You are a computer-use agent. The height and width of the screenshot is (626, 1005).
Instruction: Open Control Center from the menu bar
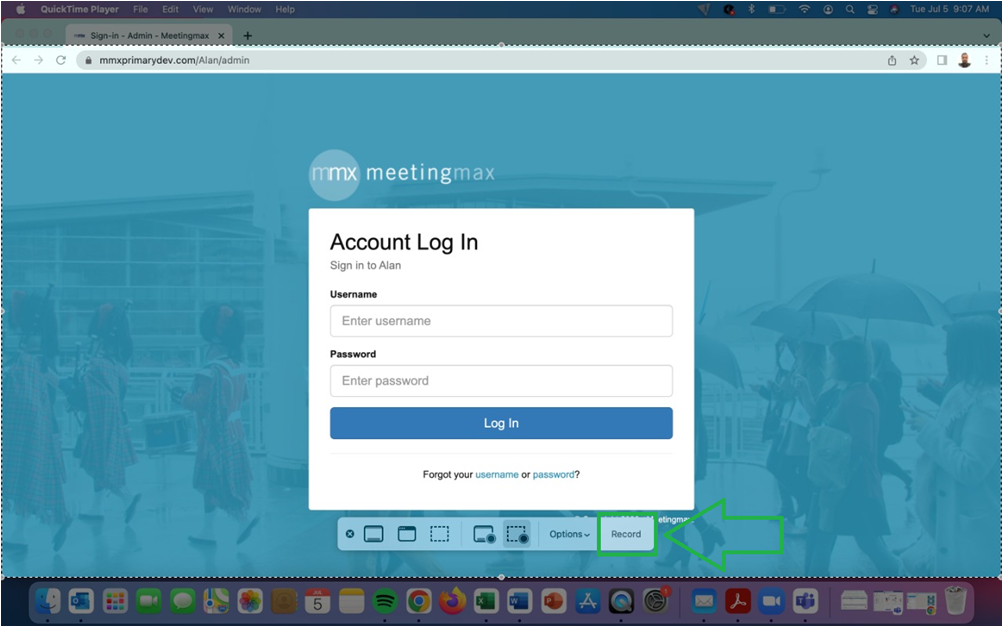tap(872, 9)
